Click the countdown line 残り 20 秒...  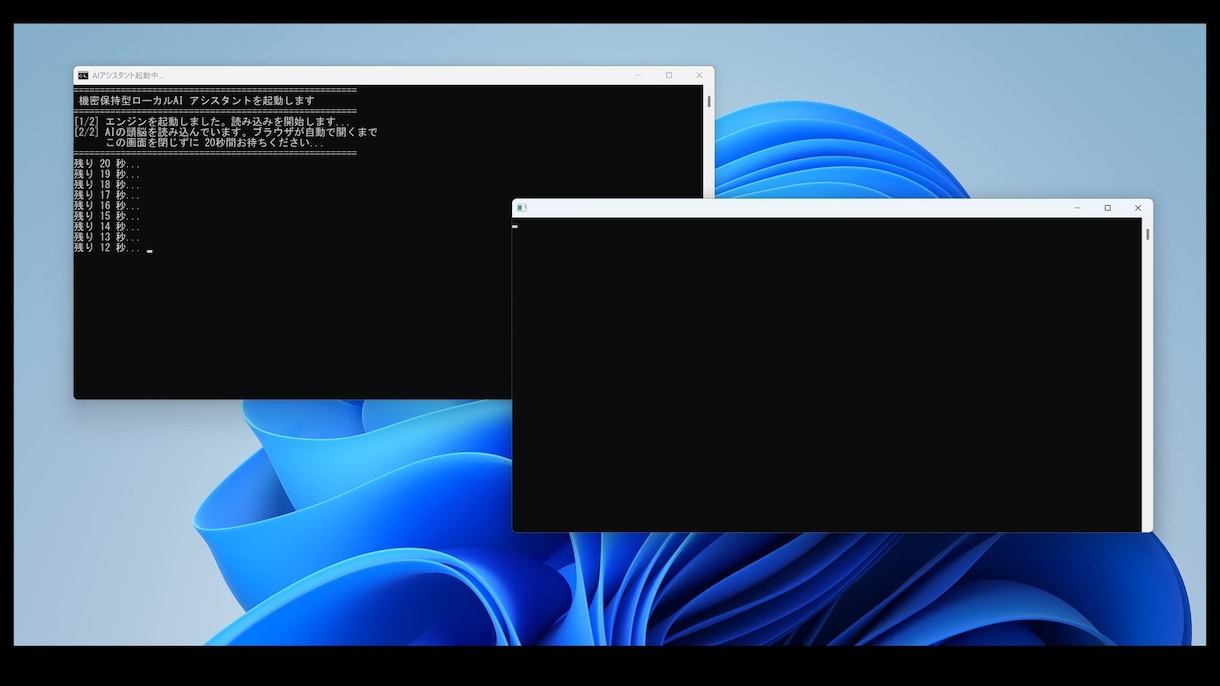click(107, 164)
